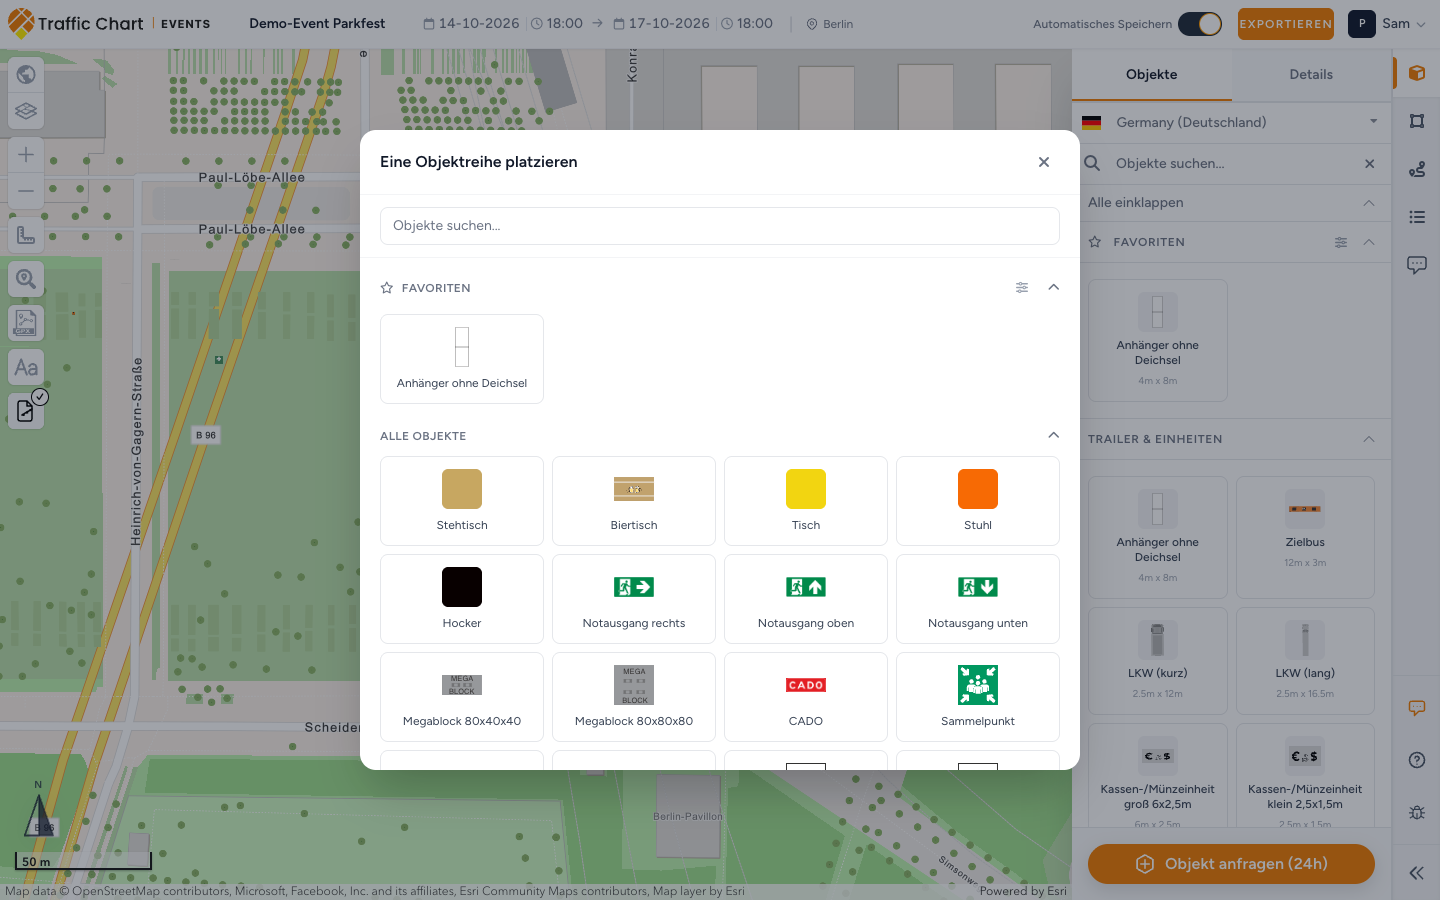This screenshot has width=1440, height=900.
Task: Collapse the Favoriten section in dialog
Action: tap(1053, 287)
